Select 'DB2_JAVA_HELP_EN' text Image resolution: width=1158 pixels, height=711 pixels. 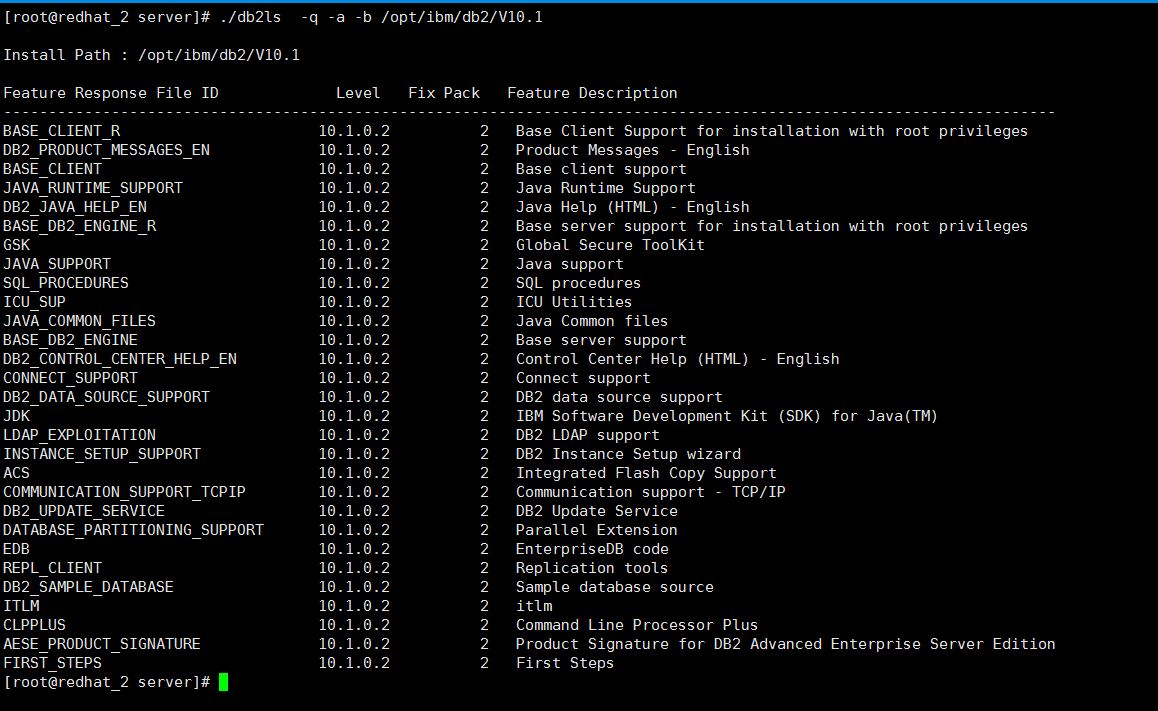[x=75, y=207]
